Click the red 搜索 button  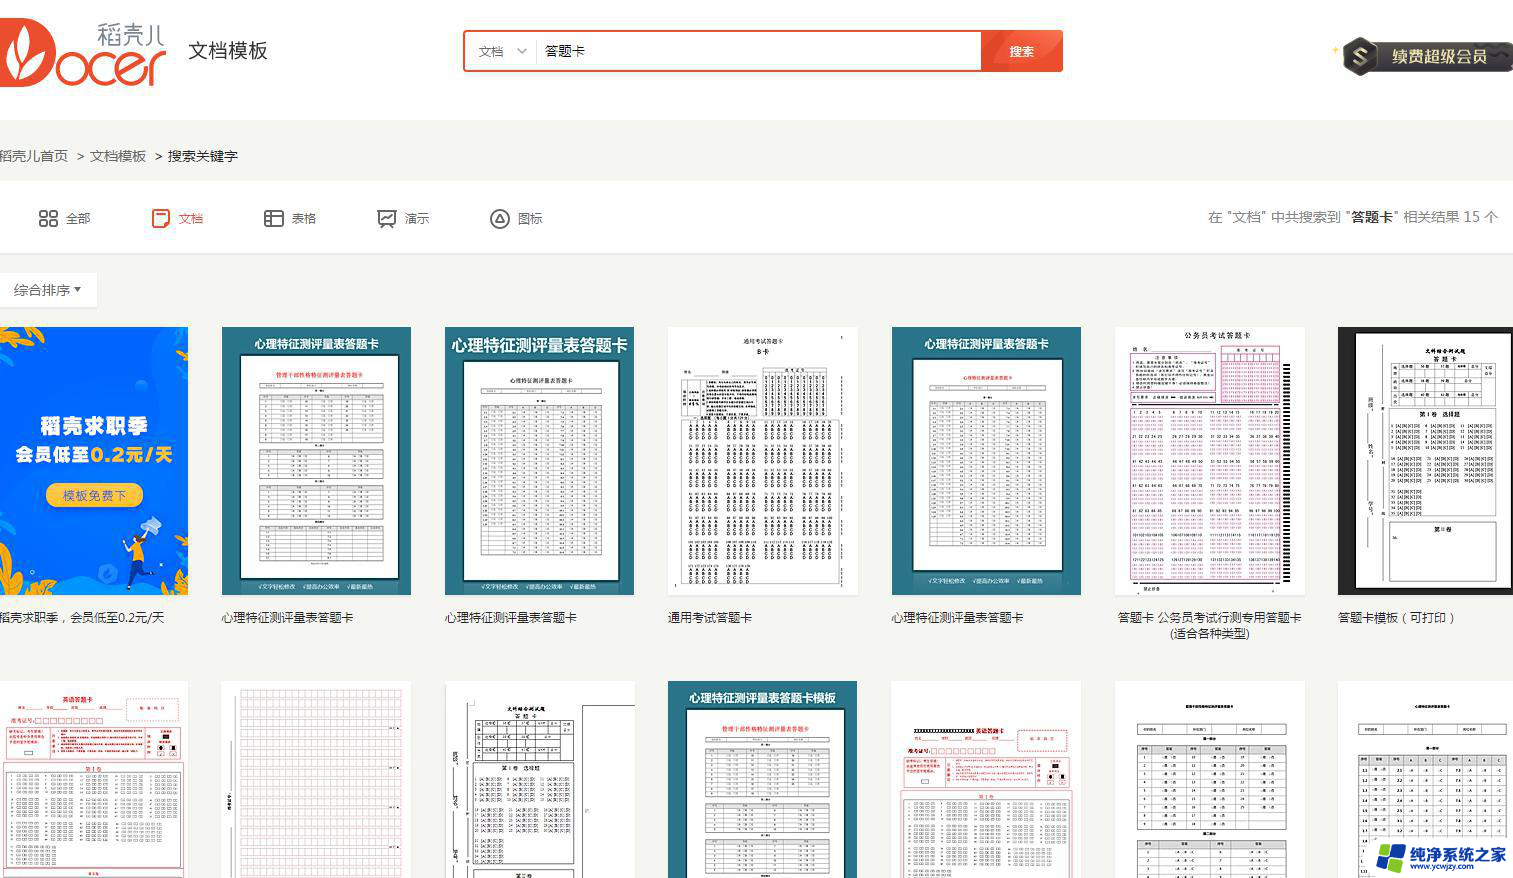click(1021, 51)
